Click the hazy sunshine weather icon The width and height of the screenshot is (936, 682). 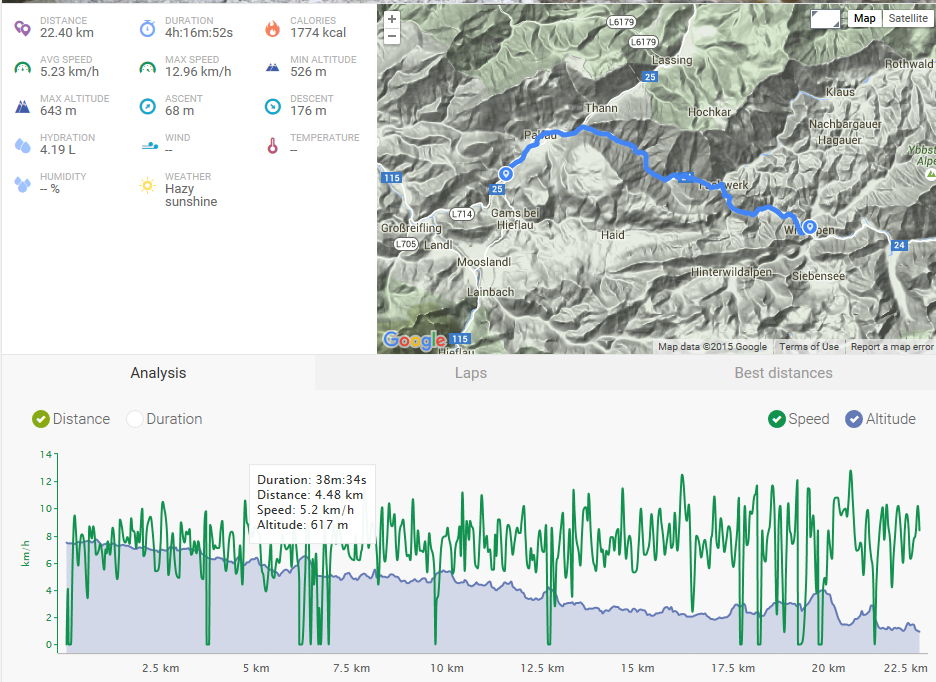point(147,185)
